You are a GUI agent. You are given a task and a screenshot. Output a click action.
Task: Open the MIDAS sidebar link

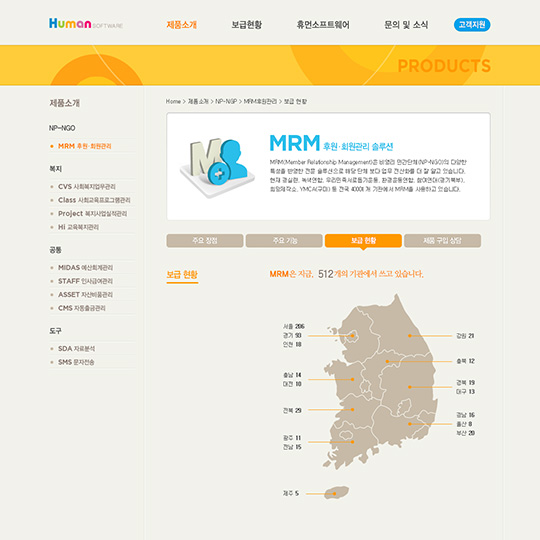point(85,268)
